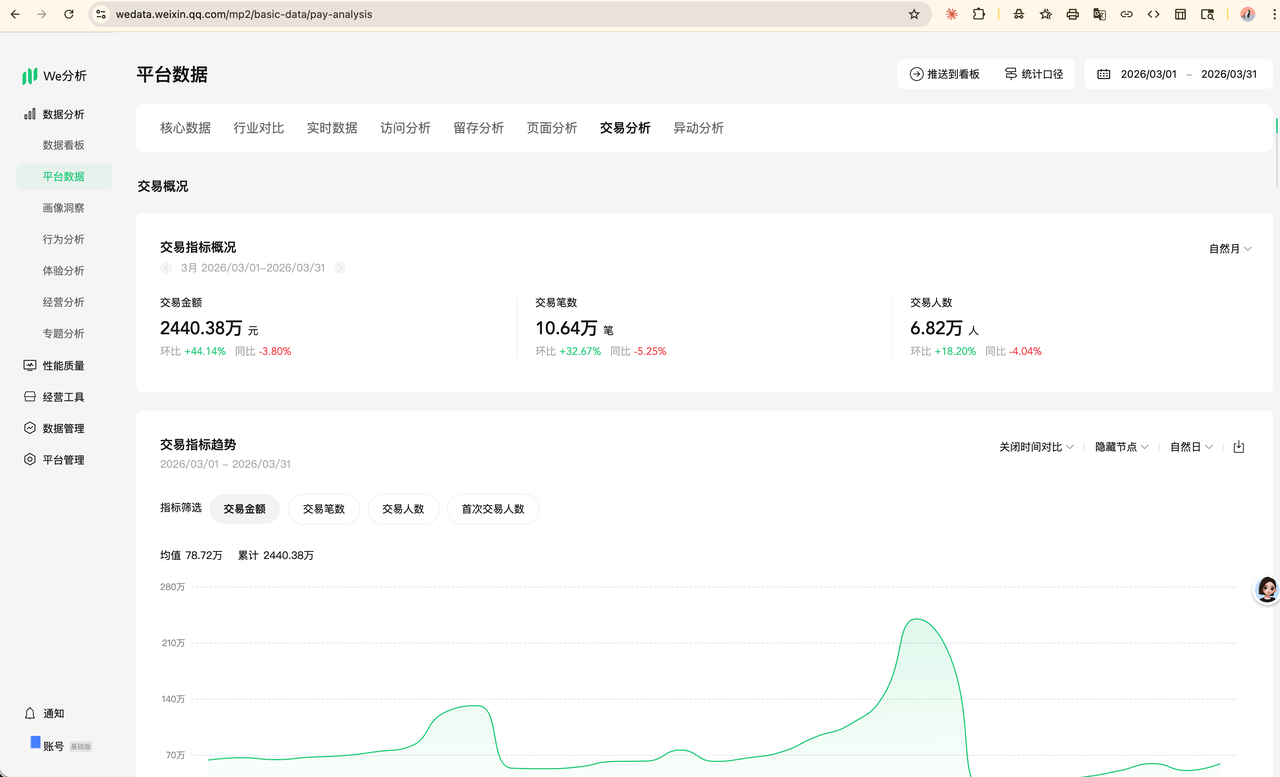The width and height of the screenshot is (1280, 777).
Task: Reload the page using browser refresh icon
Action: tap(68, 14)
